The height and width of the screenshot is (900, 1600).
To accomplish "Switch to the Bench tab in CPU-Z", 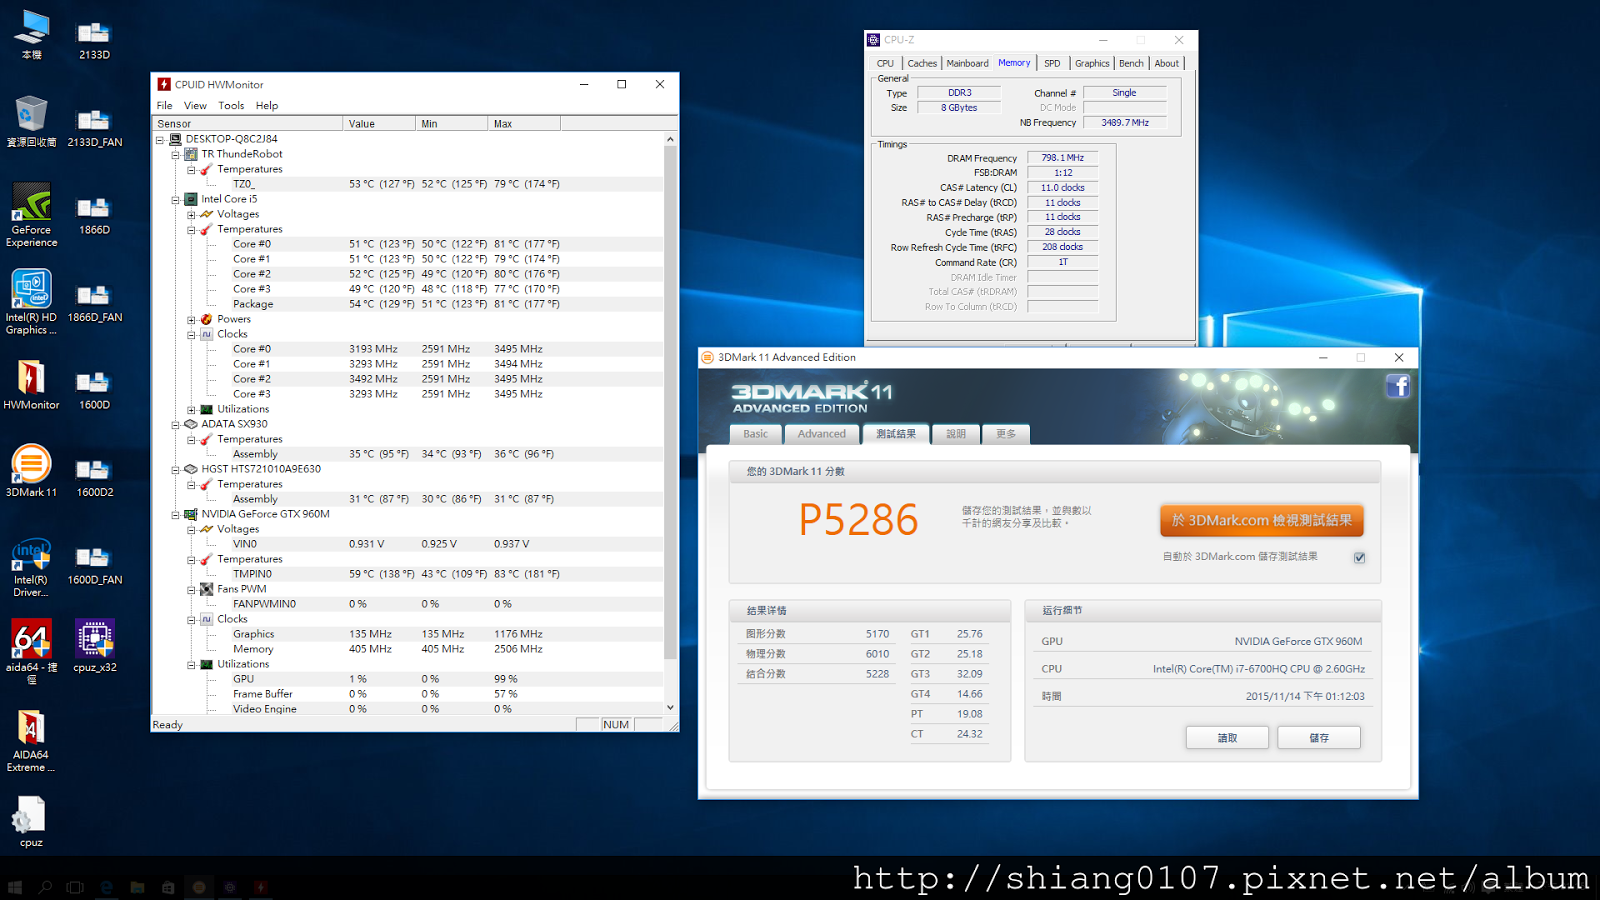I will pyautogui.click(x=1131, y=63).
